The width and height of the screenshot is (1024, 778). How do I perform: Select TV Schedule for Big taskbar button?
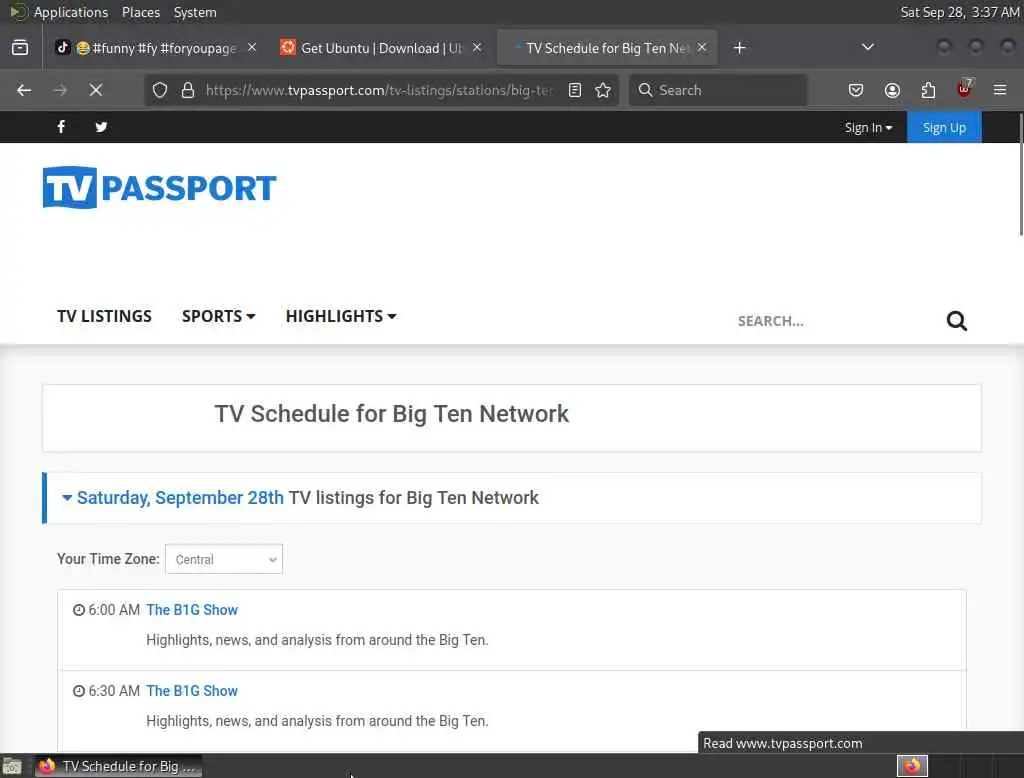coord(118,766)
